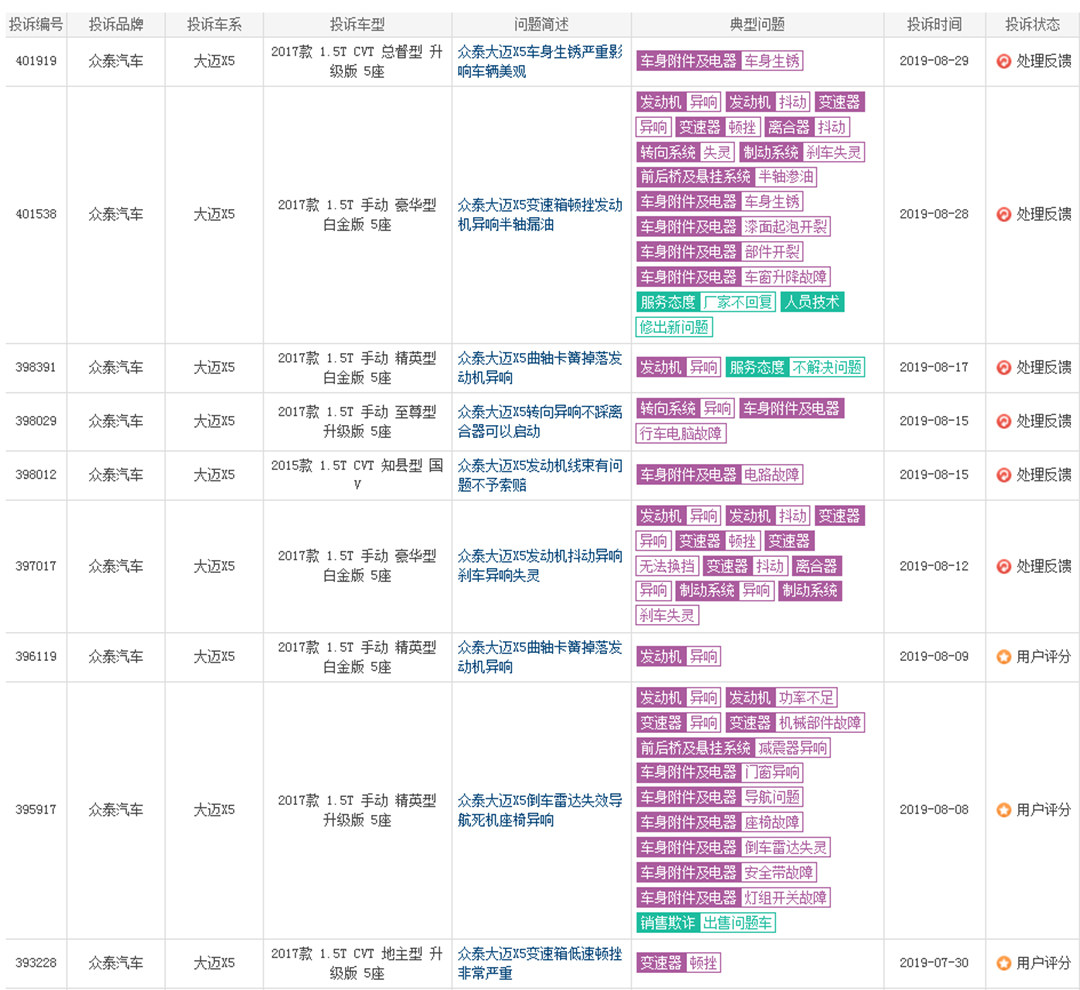This screenshot has height=990, width=1080.
Task: Click the 投诉状态 column header
Action: (x=1032, y=24)
